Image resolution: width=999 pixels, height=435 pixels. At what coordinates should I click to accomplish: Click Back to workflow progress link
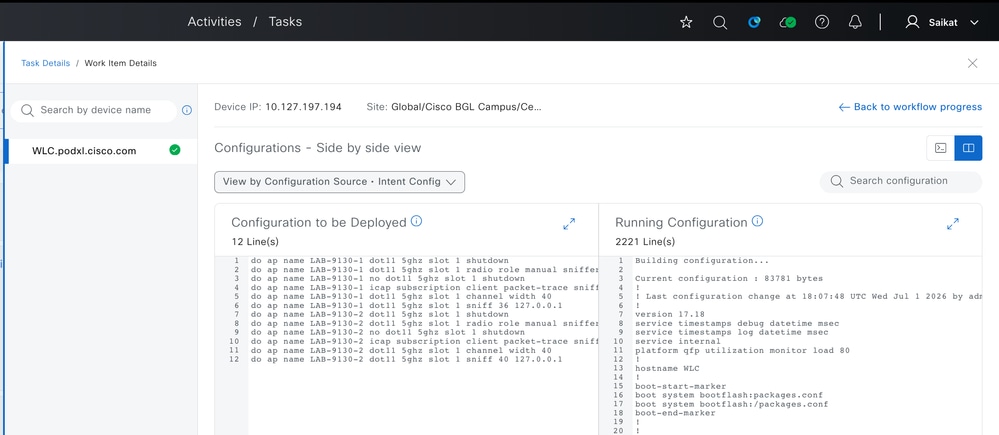point(910,107)
